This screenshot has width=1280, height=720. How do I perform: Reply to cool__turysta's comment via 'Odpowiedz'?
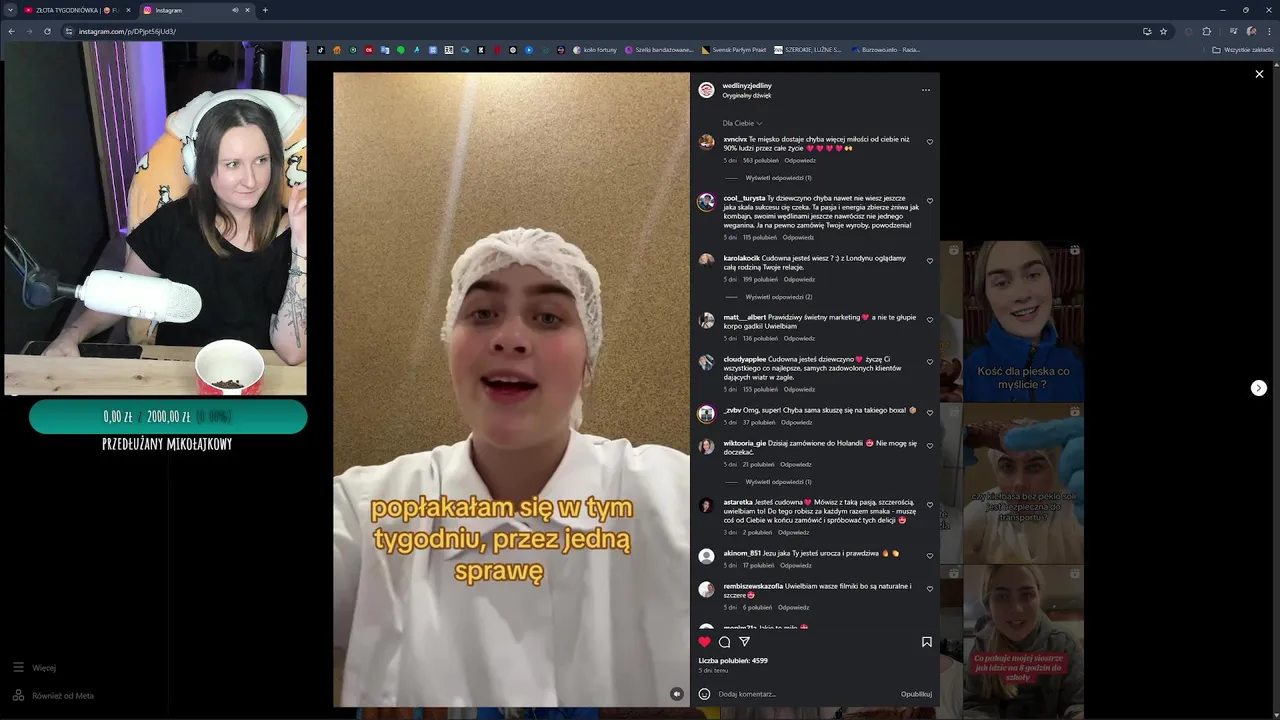[x=798, y=238]
